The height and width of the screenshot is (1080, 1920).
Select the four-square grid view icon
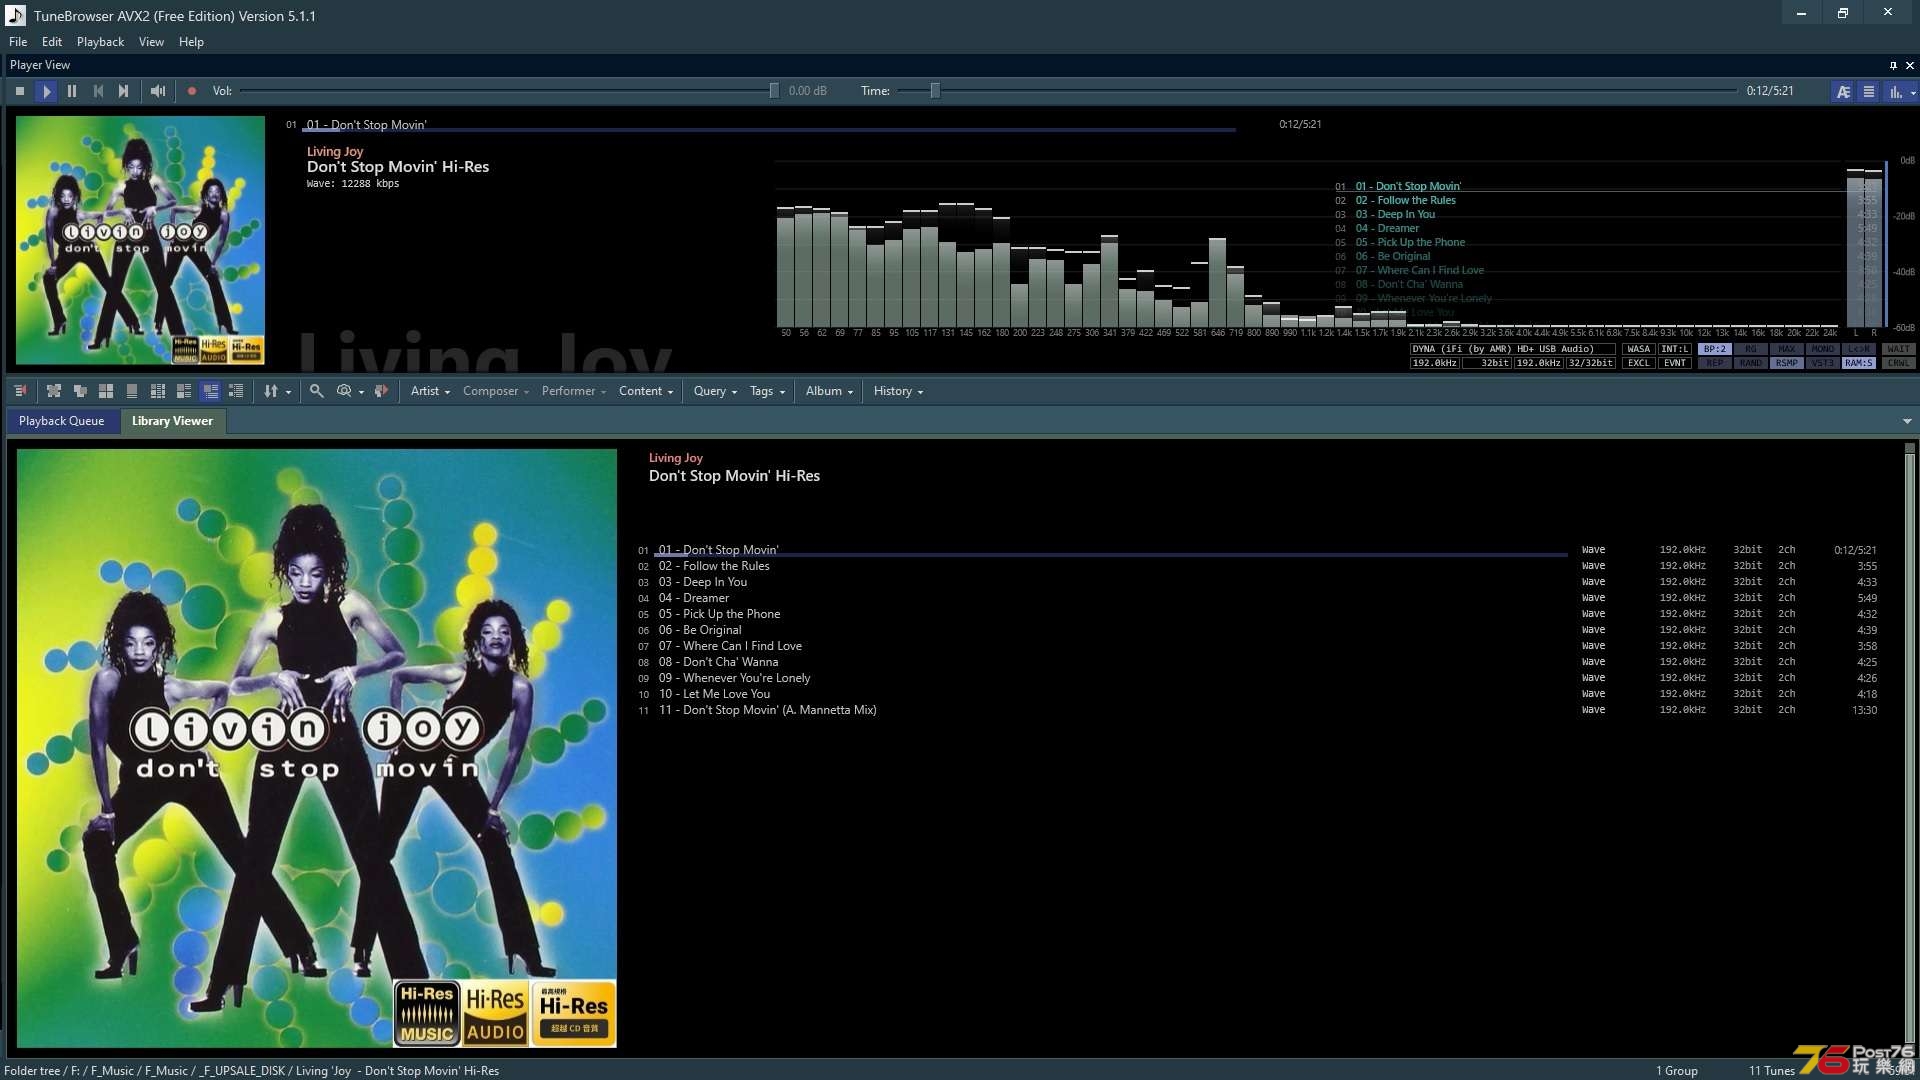[x=106, y=391]
